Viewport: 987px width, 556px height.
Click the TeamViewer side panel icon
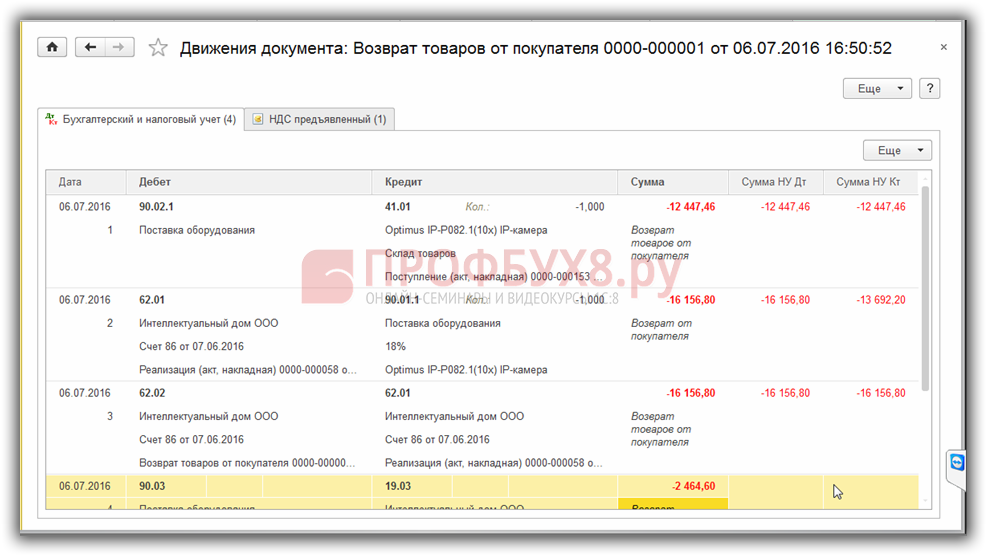pos(957,464)
